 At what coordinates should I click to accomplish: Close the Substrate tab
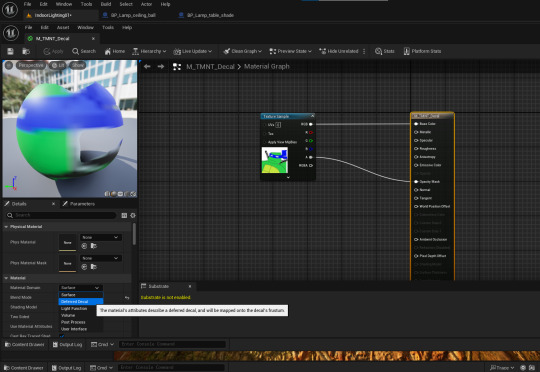coord(190,287)
